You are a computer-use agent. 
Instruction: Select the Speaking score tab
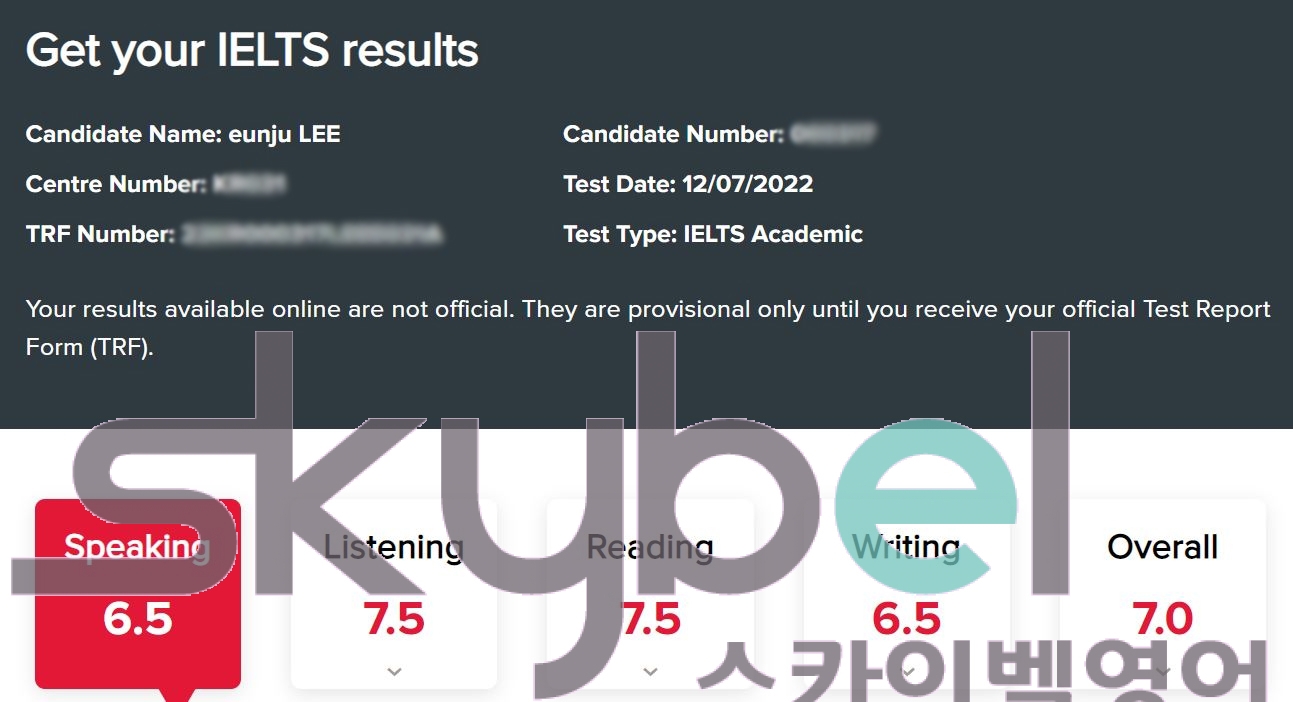click(138, 594)
